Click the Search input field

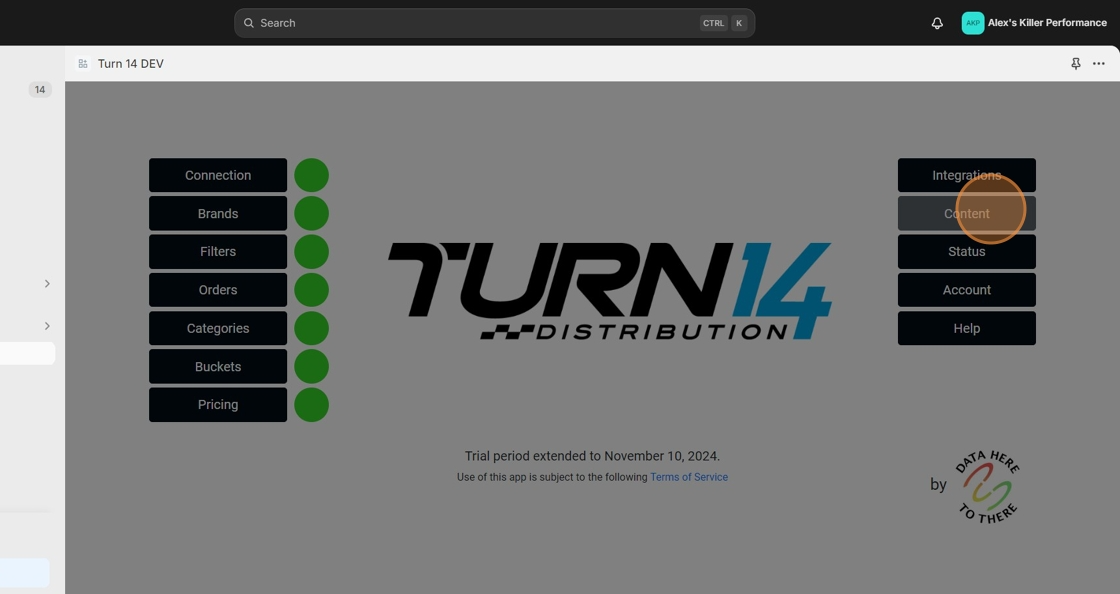click(x=494, y=23)
